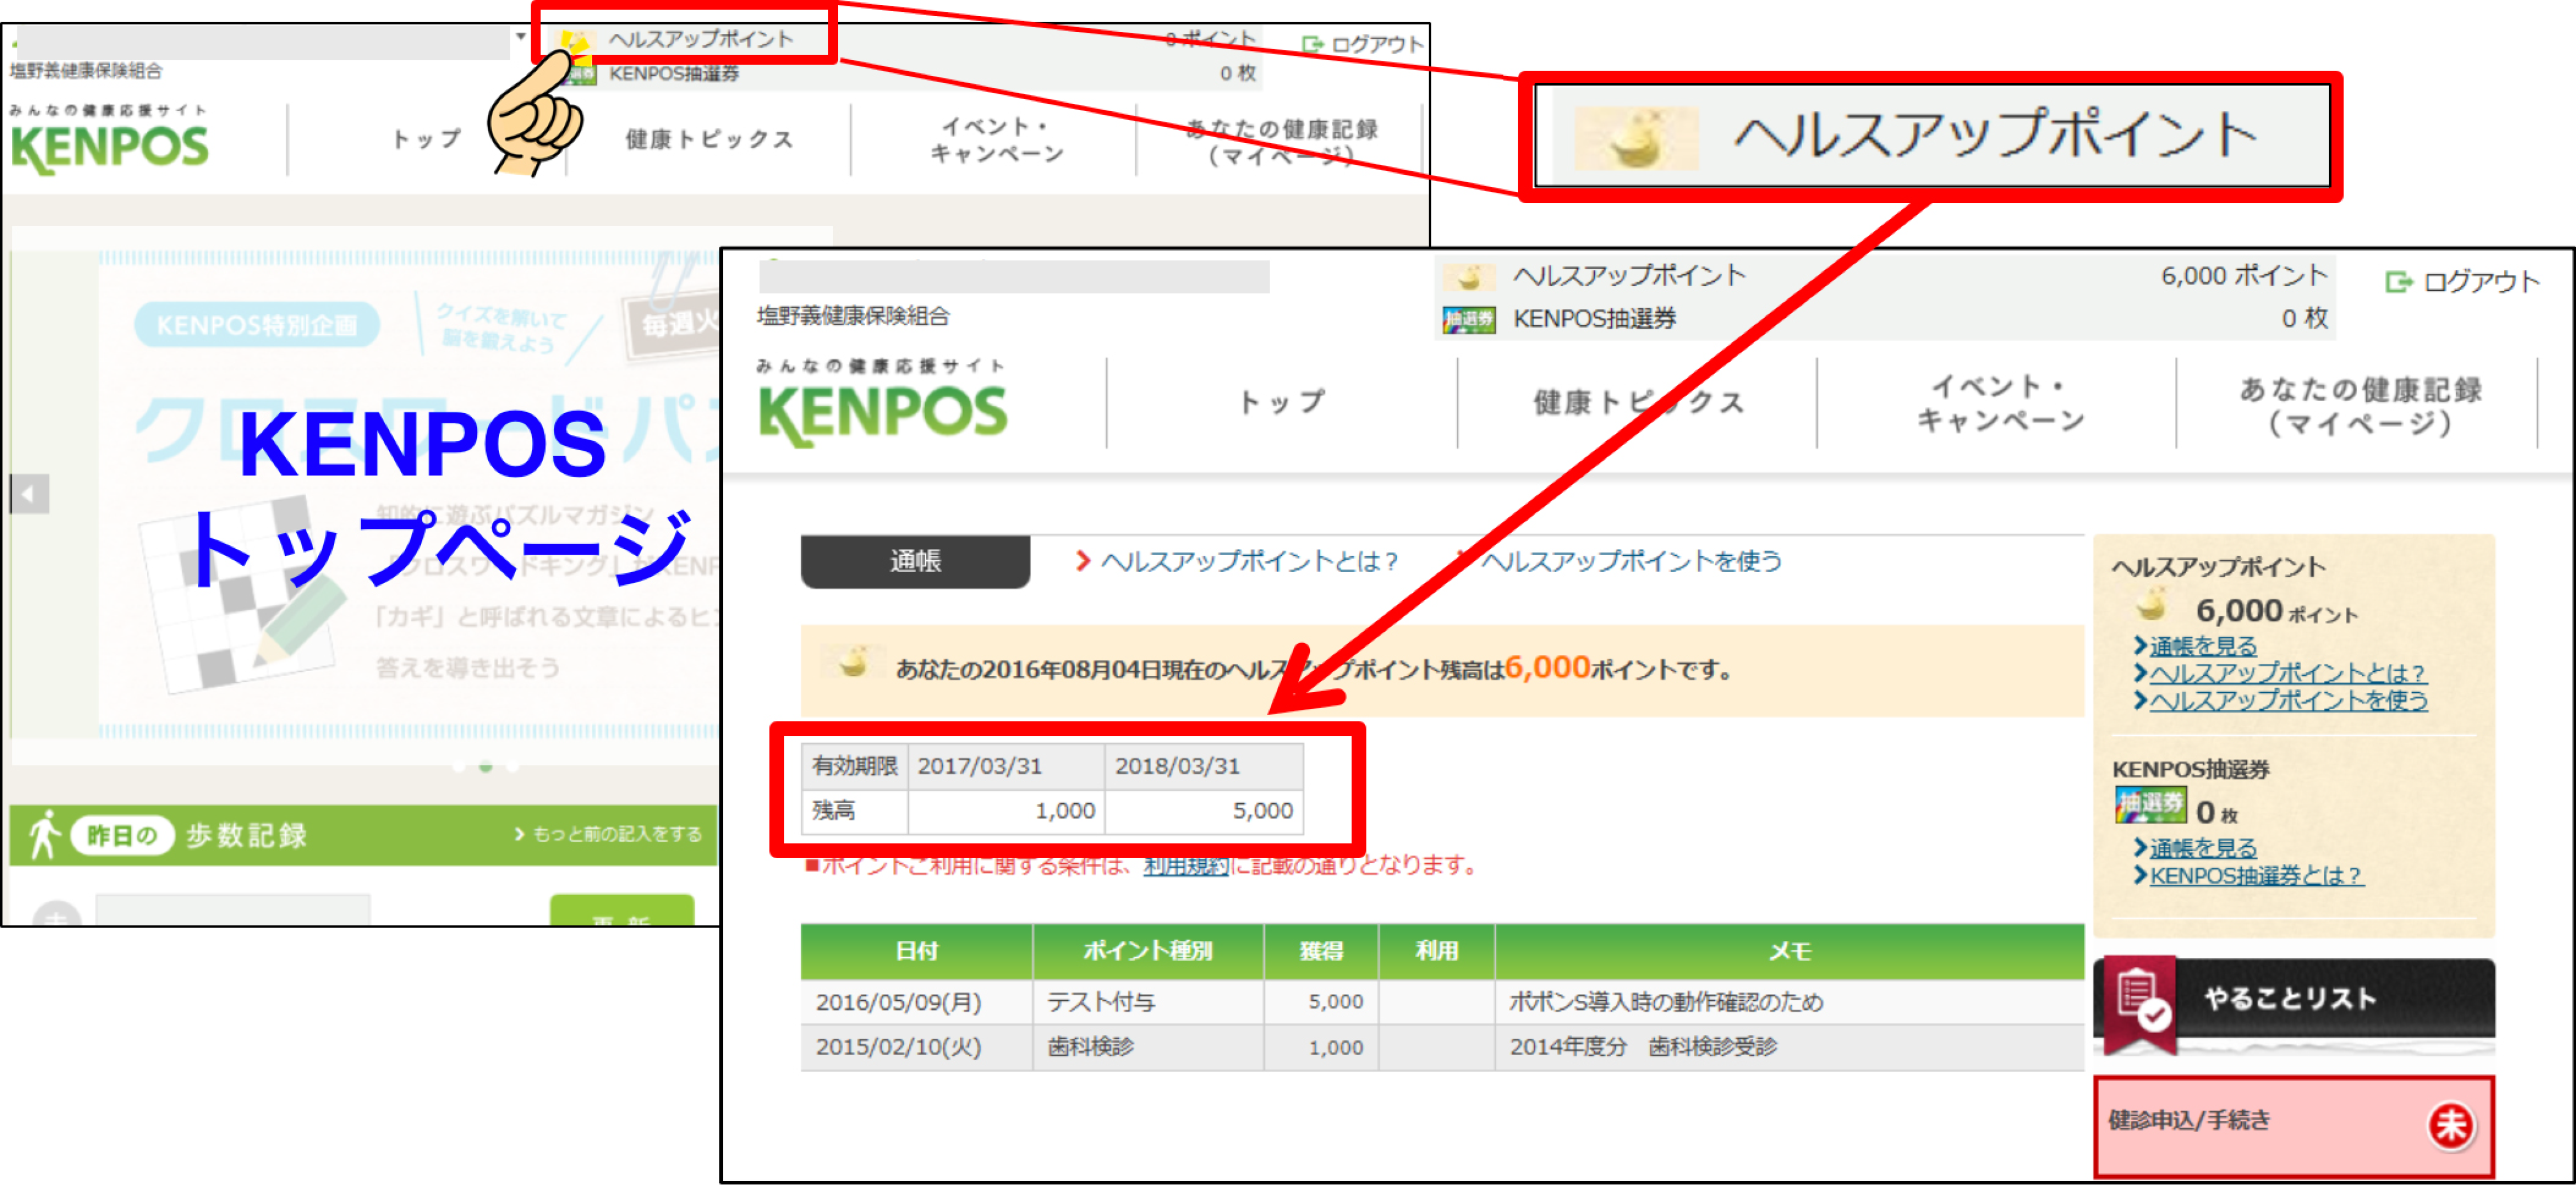2576x1185 pixels.
Task: Click step count input field in back window
Action: pos(233,911)
